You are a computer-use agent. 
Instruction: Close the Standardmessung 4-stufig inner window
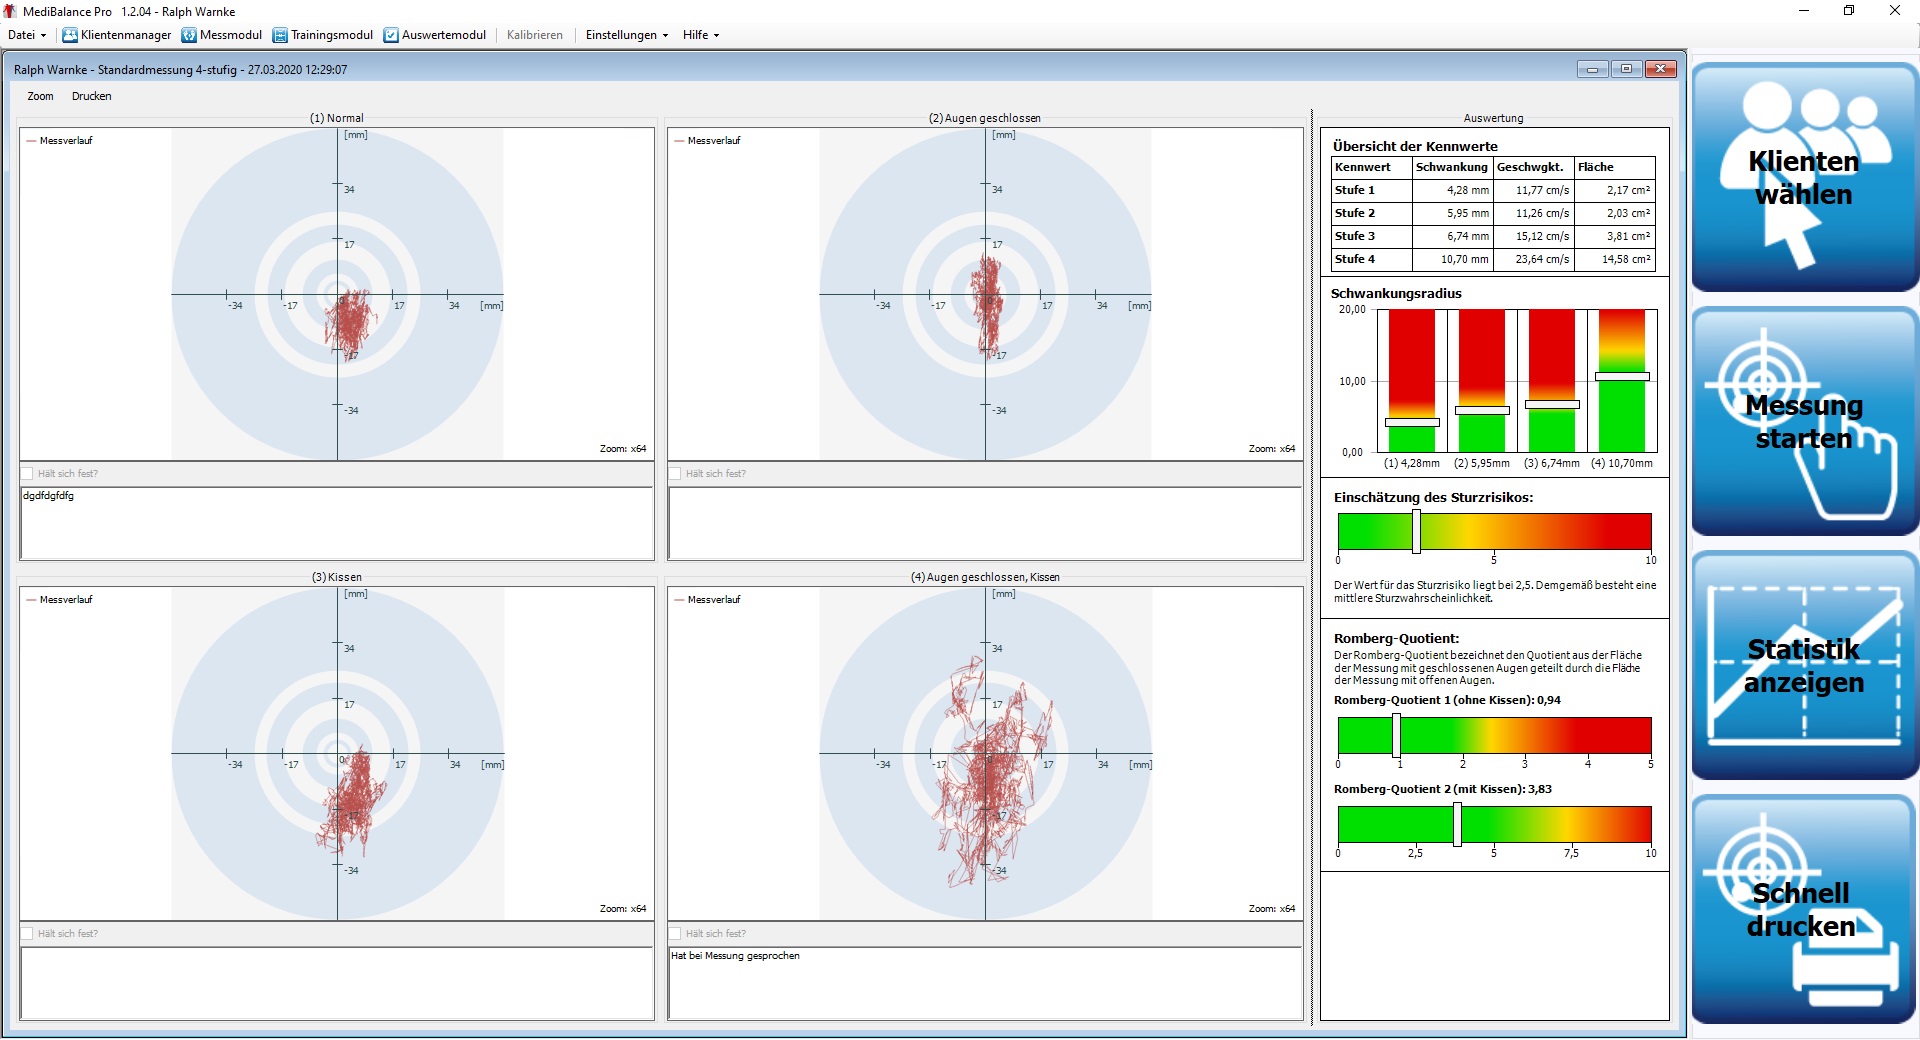(x=1660, y=69)
